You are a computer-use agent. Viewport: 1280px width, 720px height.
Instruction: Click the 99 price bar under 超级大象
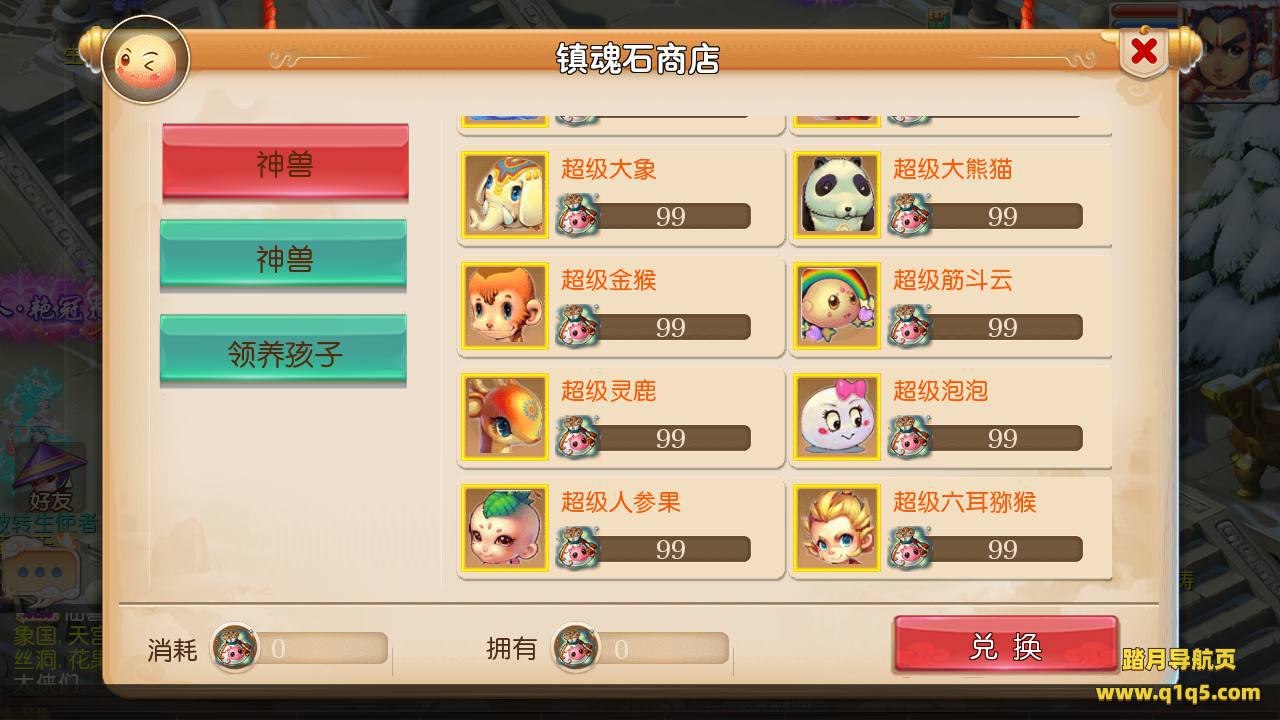click(x=654, y=216)
